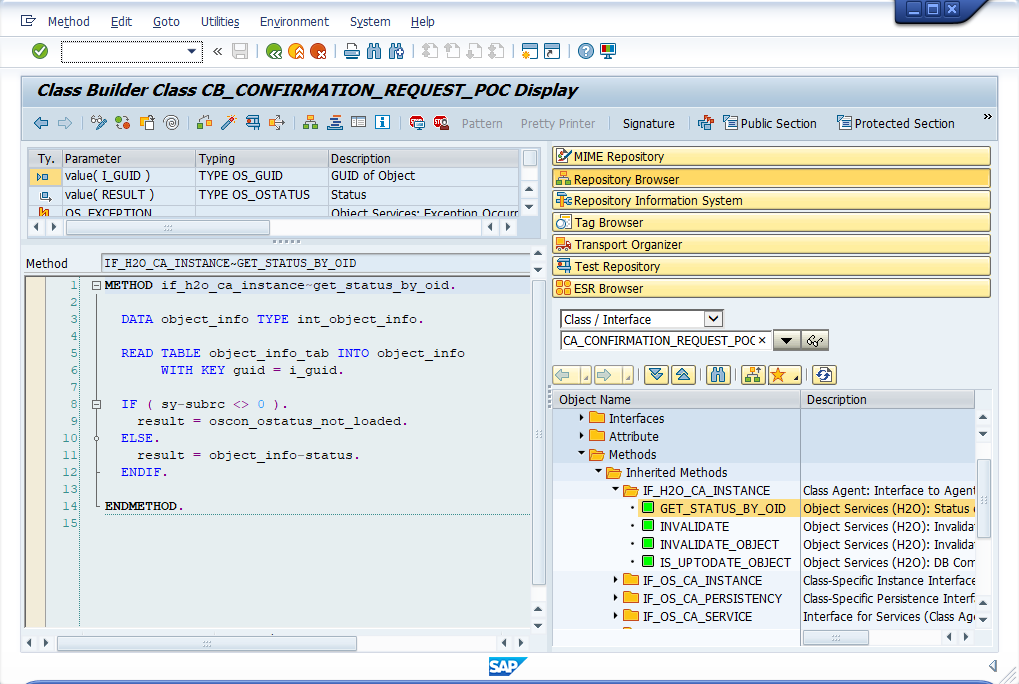Click the code editor horizontal scrollbar thumb
Screen dimensions: 1019x684
pyautogui.click(x=207, y=643)
